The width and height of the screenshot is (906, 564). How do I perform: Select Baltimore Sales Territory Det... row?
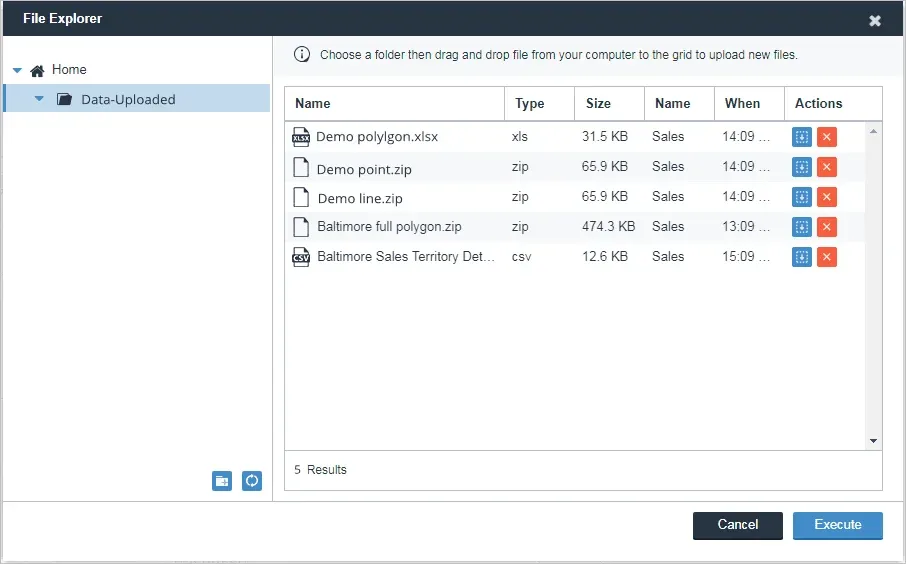click(575, 257)
